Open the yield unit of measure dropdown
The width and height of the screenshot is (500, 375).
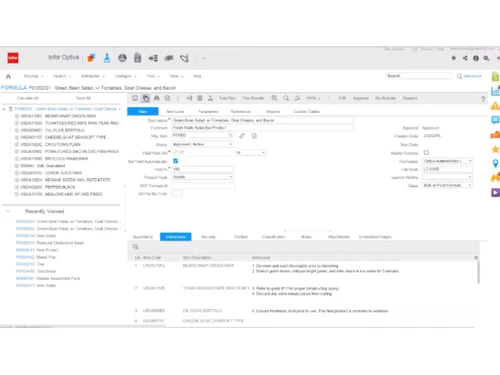click(x=251, y=153)
